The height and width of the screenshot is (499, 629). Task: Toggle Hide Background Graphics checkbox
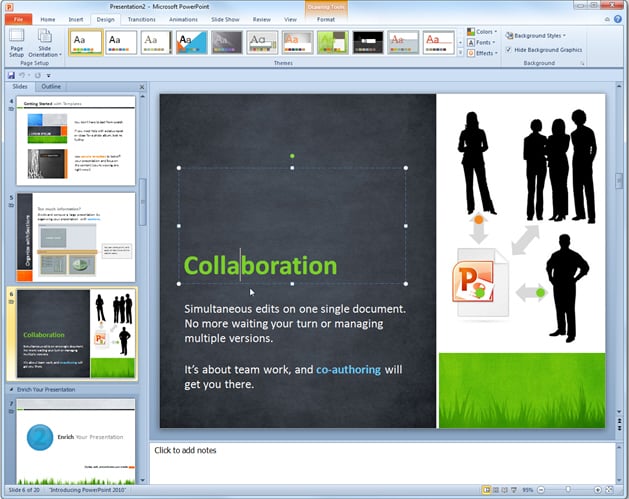pos(509,50)
